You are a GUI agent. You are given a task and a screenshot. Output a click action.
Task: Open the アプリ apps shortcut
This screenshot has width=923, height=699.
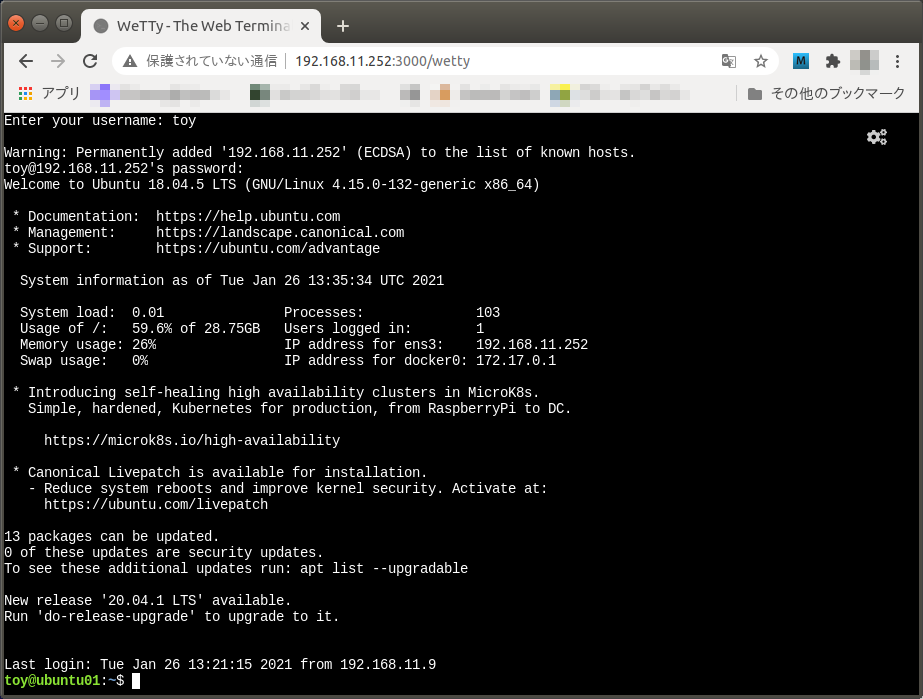point(49,94)
